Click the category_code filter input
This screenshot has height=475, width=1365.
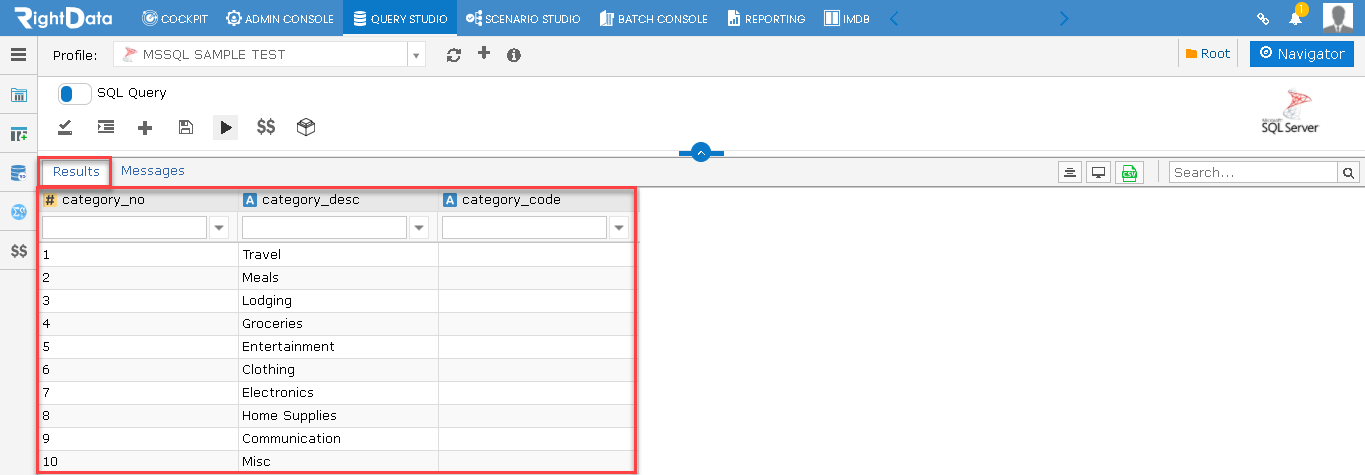coord(524,228)
